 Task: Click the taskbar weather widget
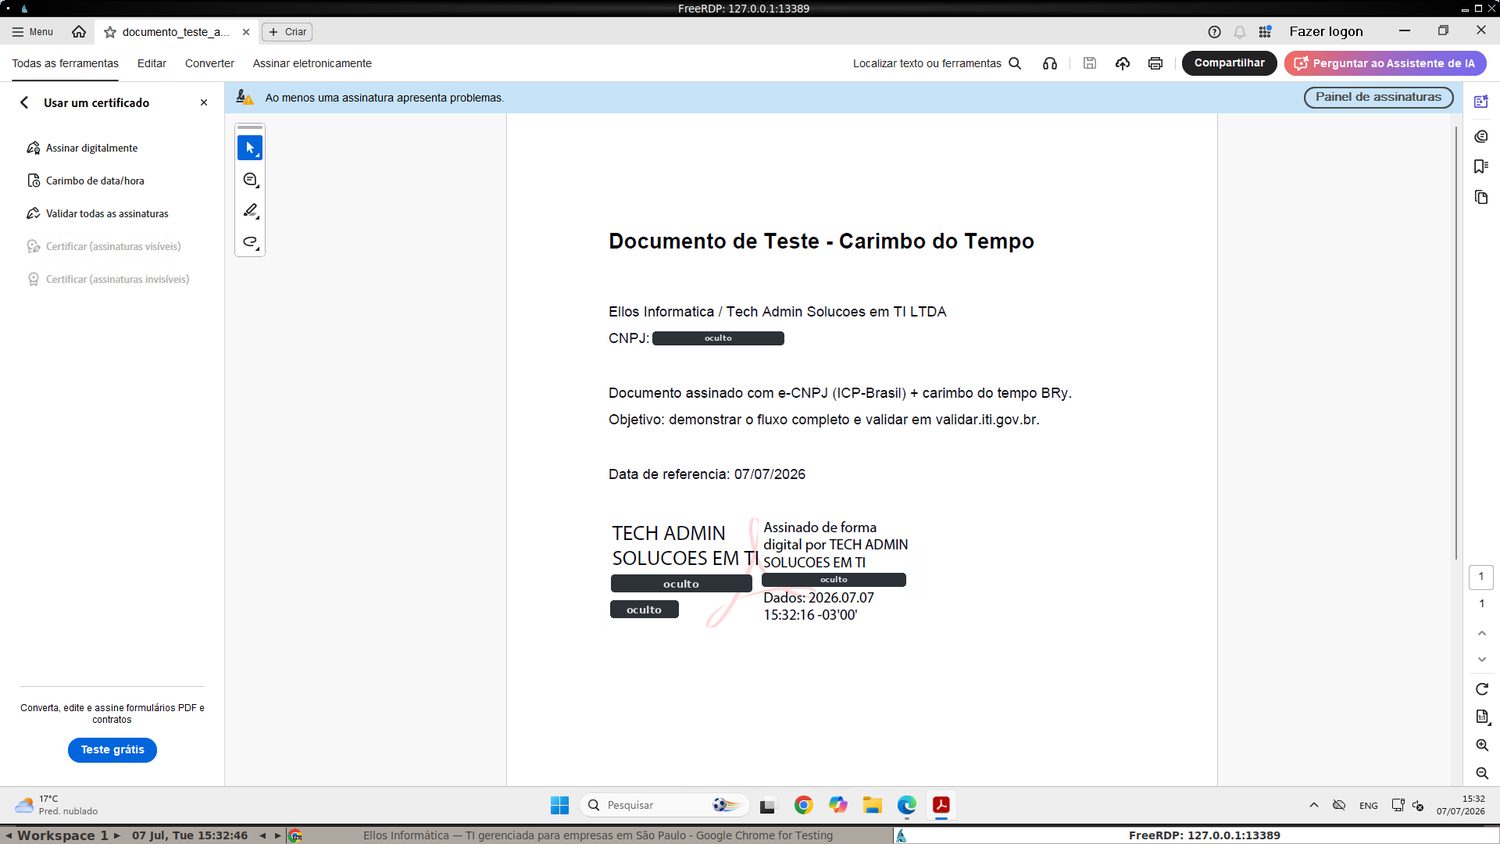click(x=56, y=805)
